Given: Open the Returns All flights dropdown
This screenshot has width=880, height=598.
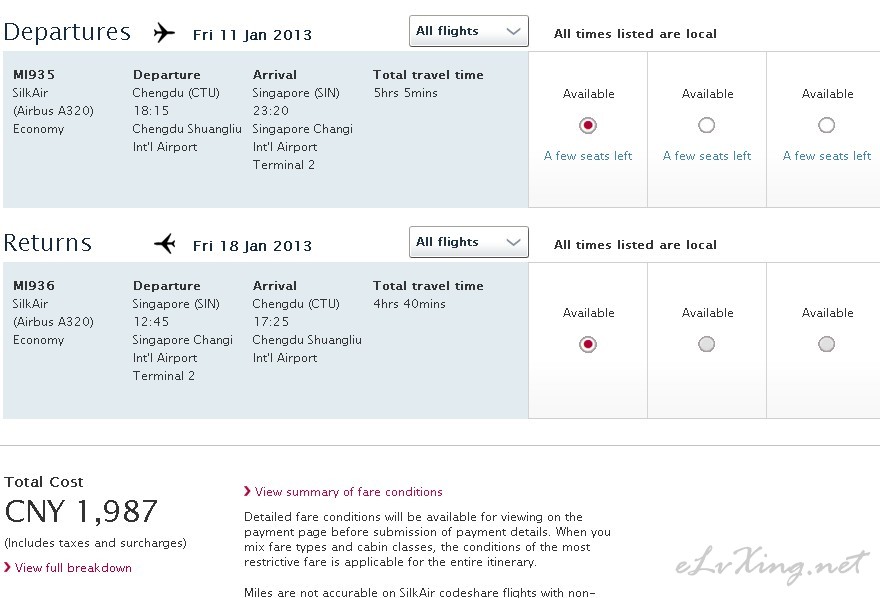Looking at the screenshot, I should point(469,242).
